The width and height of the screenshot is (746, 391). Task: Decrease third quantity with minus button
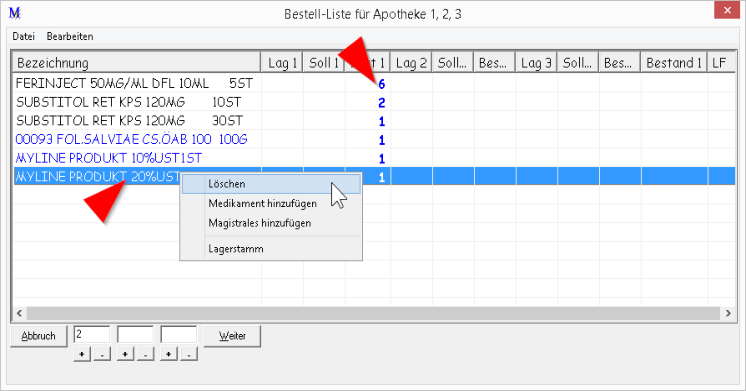(189, 354)
